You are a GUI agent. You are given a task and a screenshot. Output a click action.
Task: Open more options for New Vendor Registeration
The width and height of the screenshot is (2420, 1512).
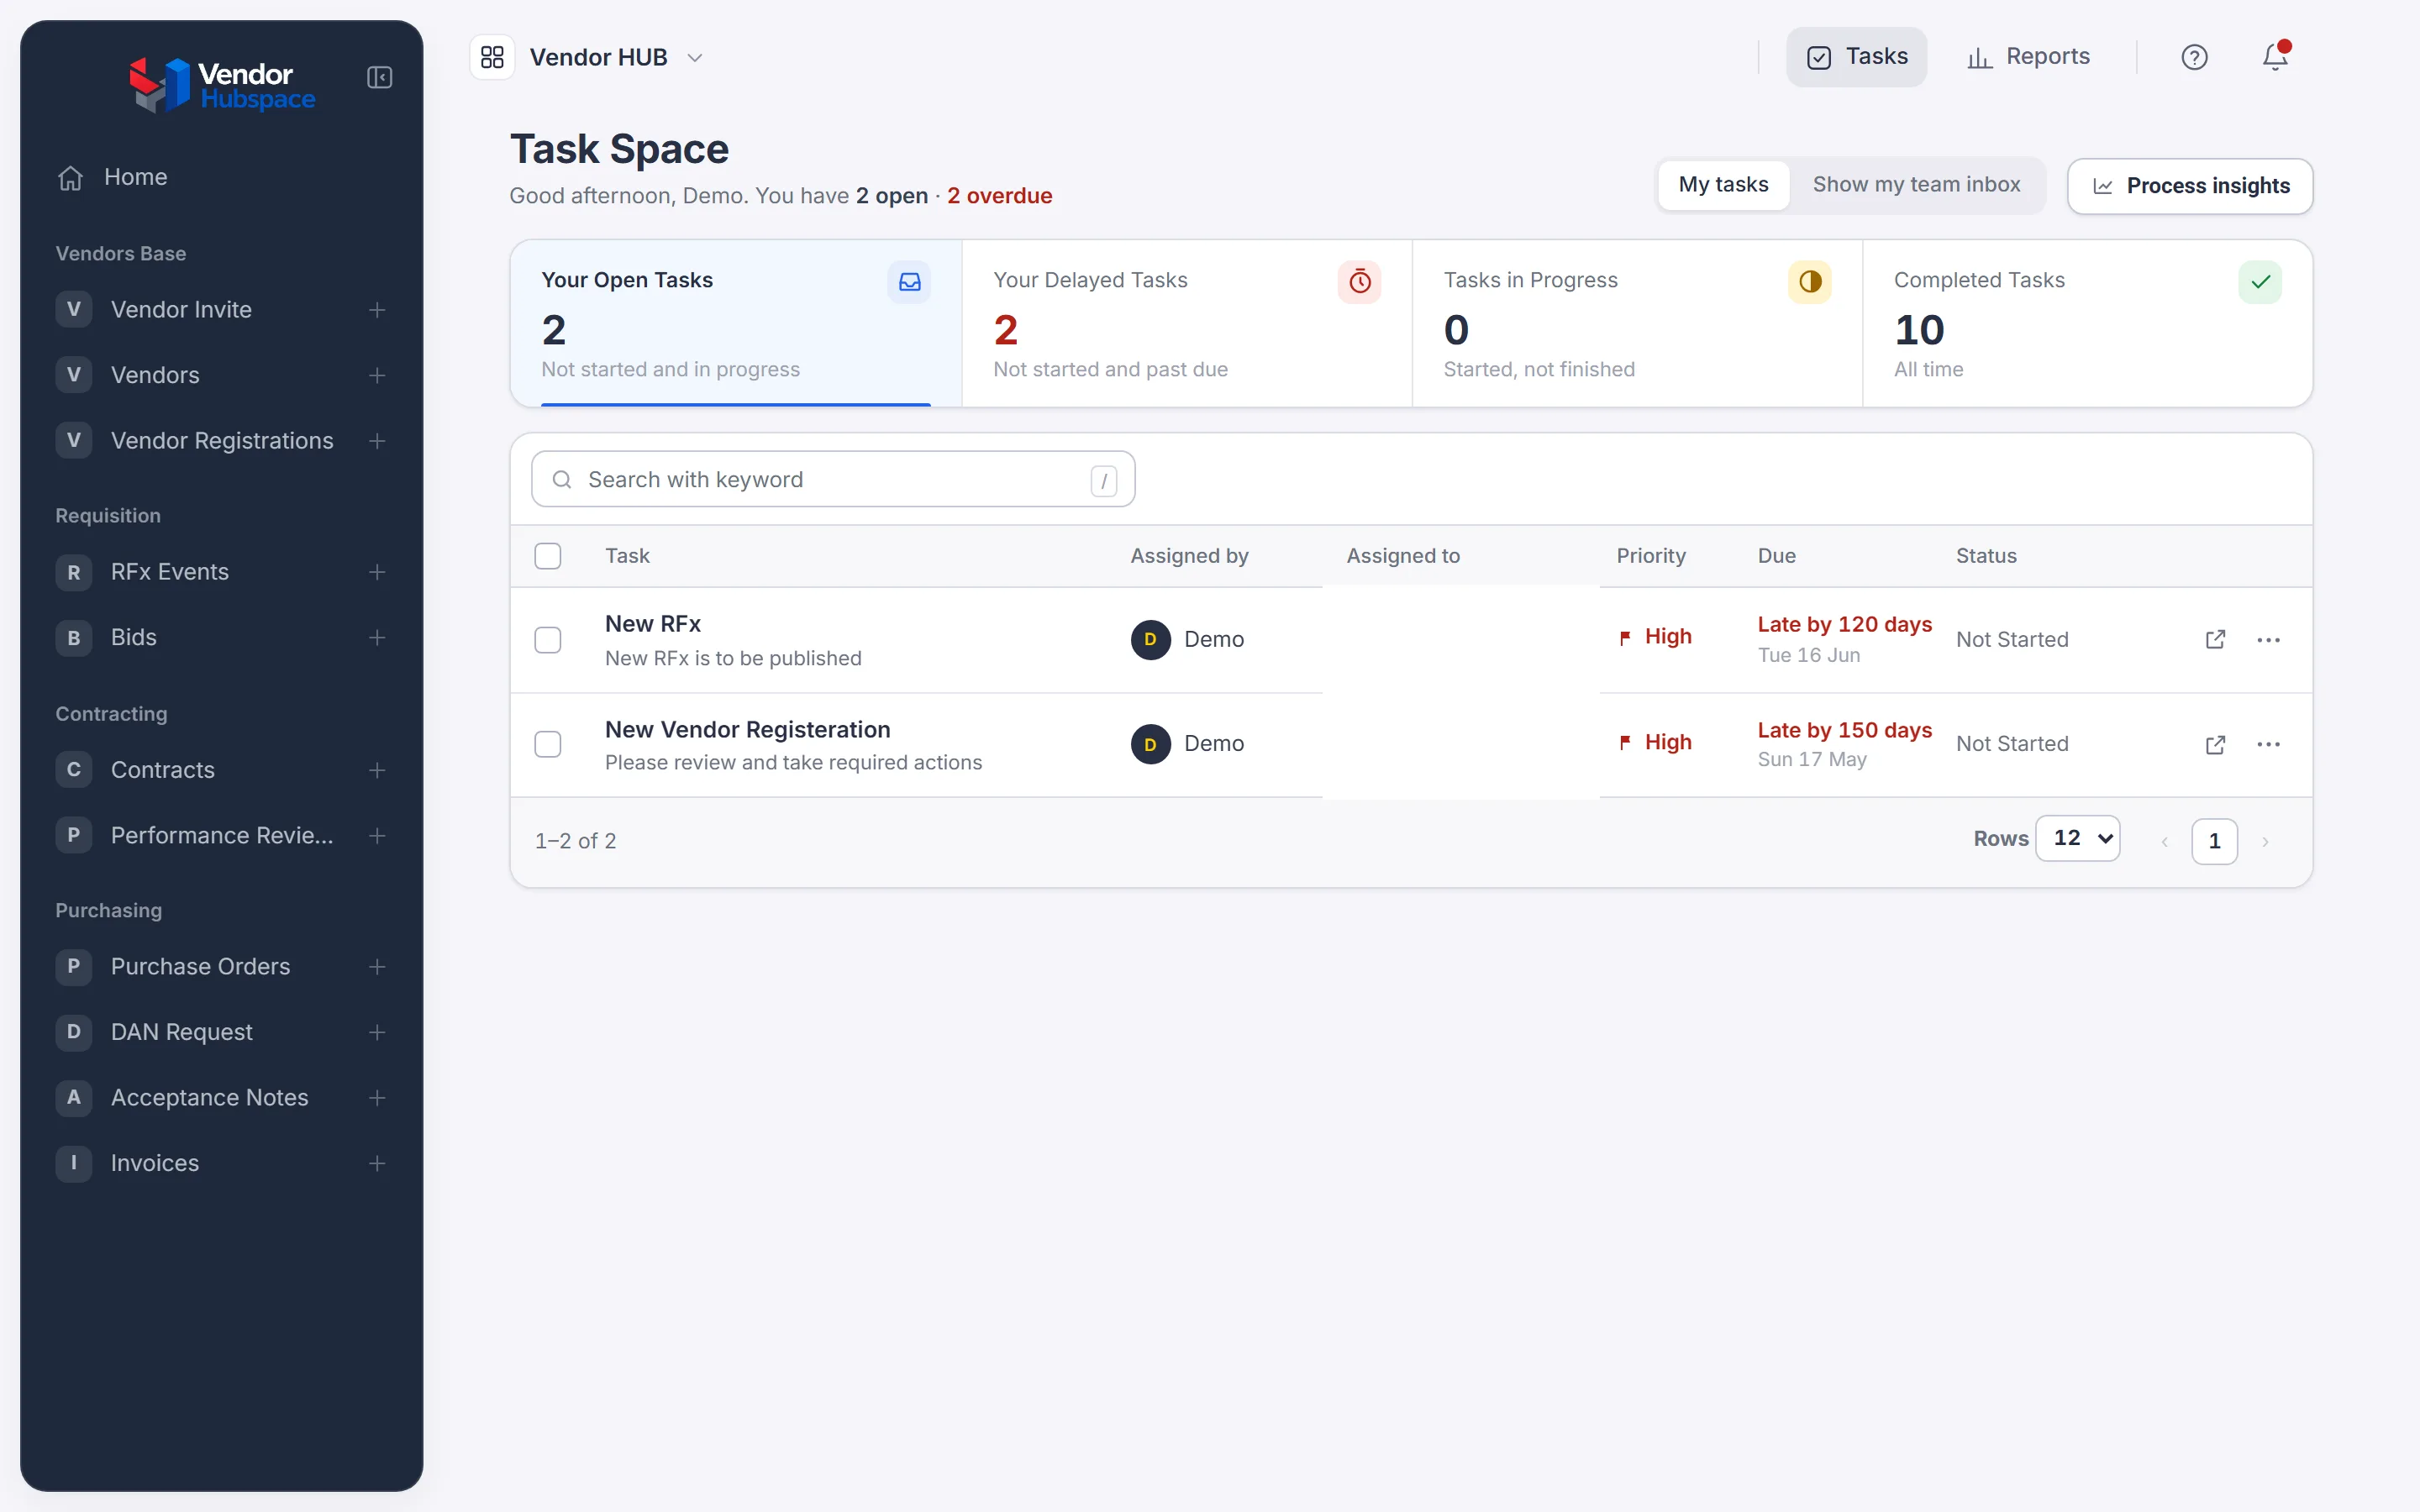point(2268,744)
